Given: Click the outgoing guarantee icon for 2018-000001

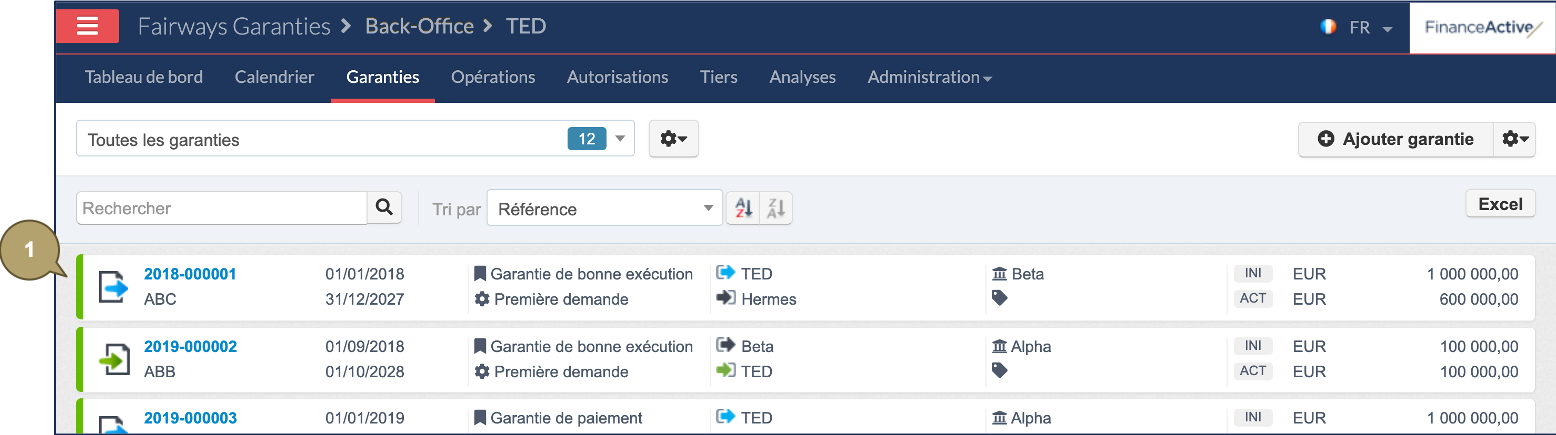Looking at the screenshot, I should tap(114, 287).
